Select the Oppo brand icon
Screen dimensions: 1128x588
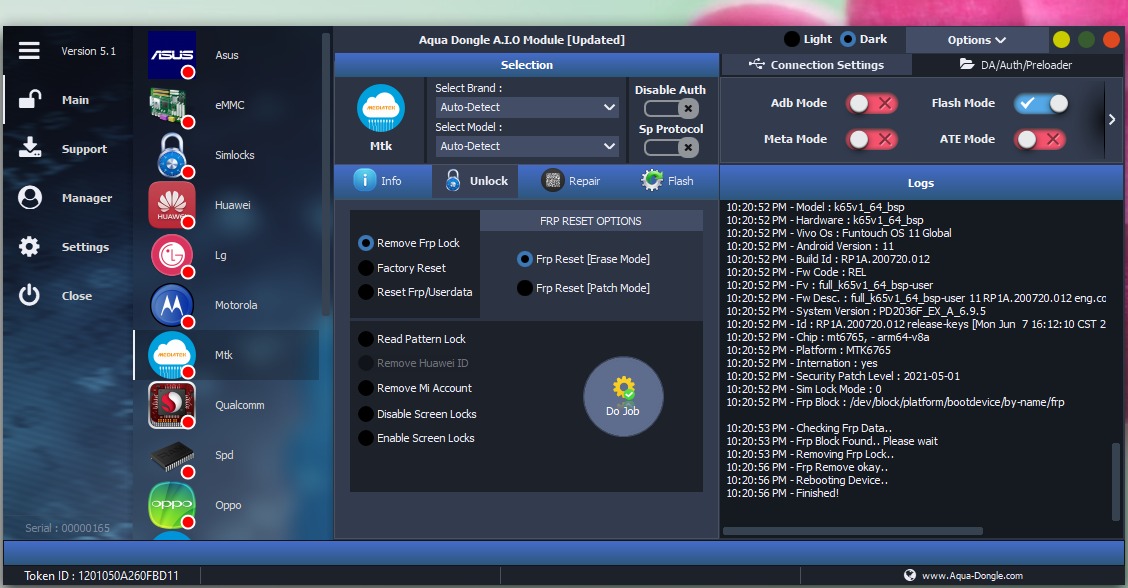pos(172,505)
